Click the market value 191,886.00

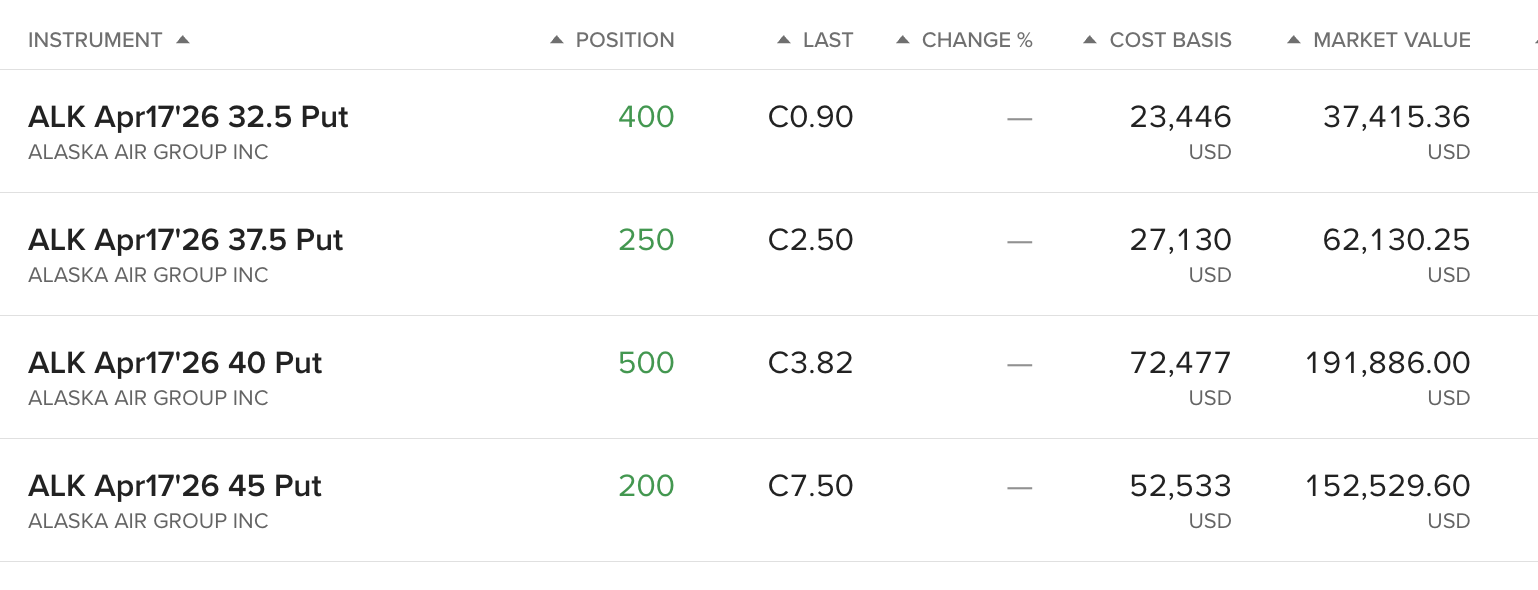pyautogui.click(x=1387, y=363)
